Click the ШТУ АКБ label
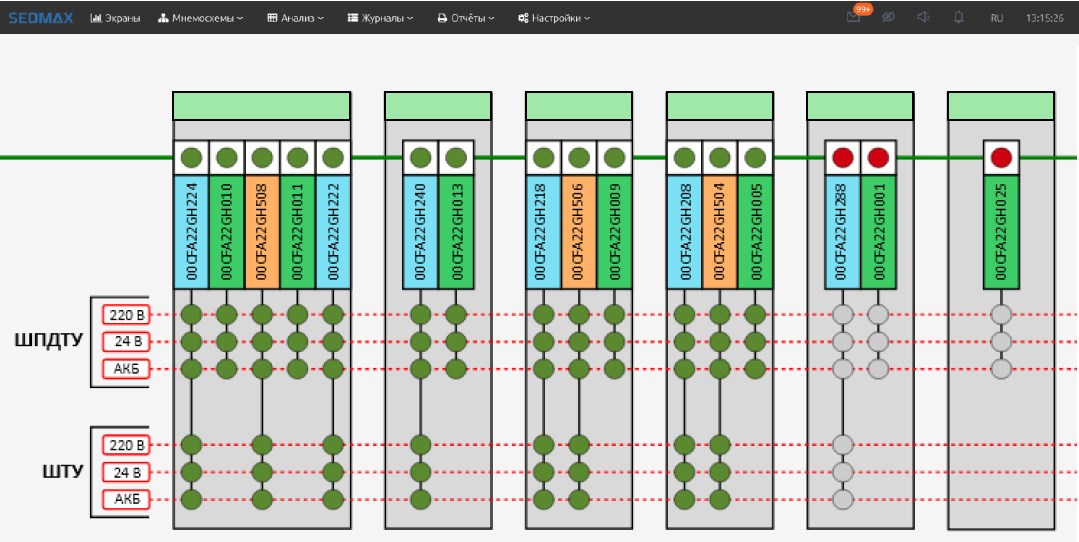The image size is (1079, 542). tap(126, 499)
